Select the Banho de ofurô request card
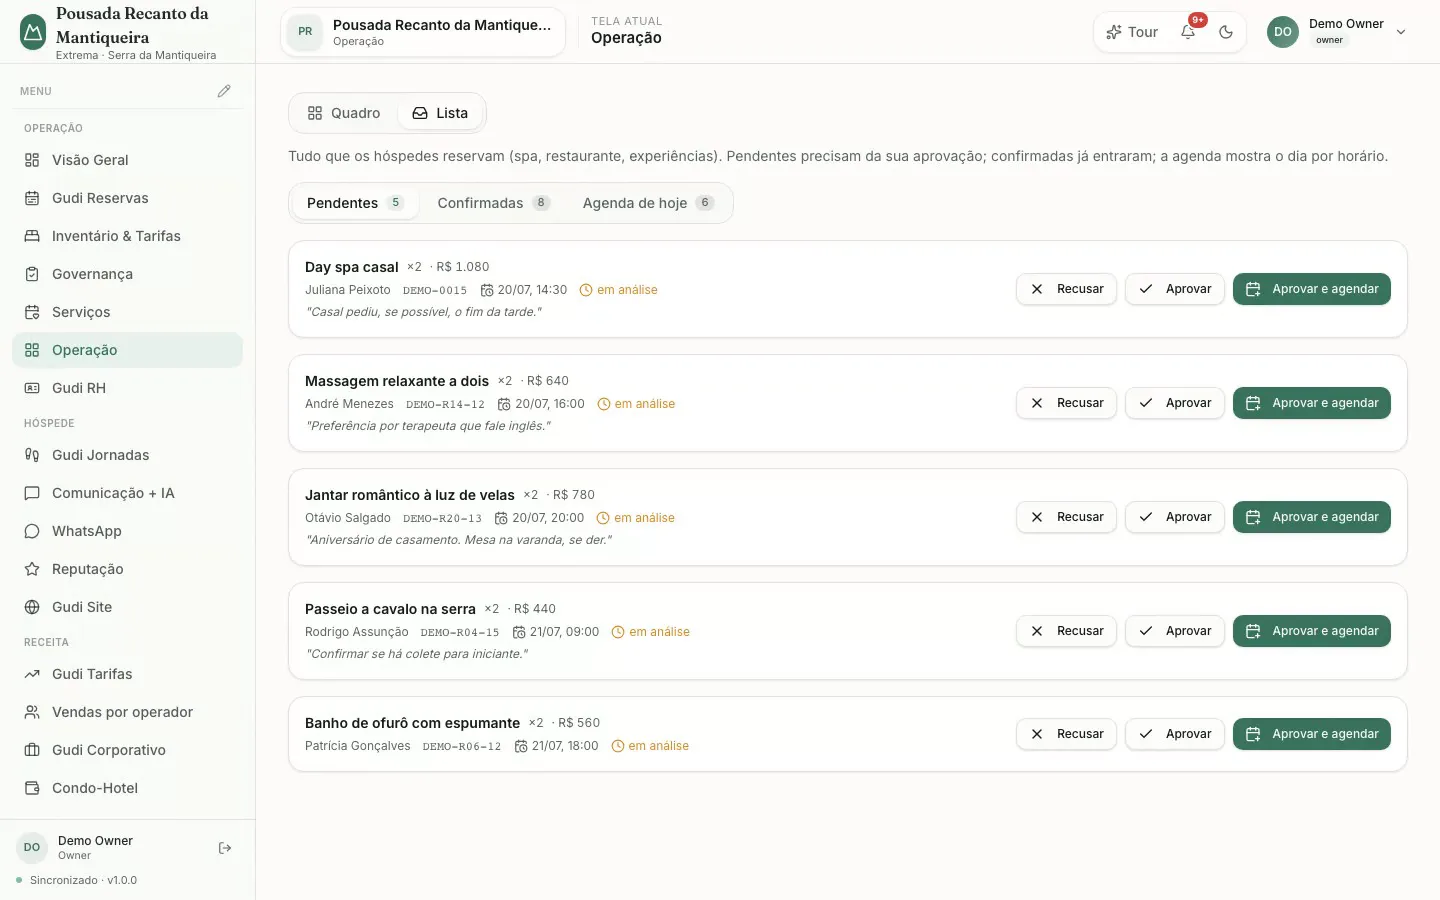The height and width of the screenshot is (900, 1440). pyautogui.click(x=848, y=734)
